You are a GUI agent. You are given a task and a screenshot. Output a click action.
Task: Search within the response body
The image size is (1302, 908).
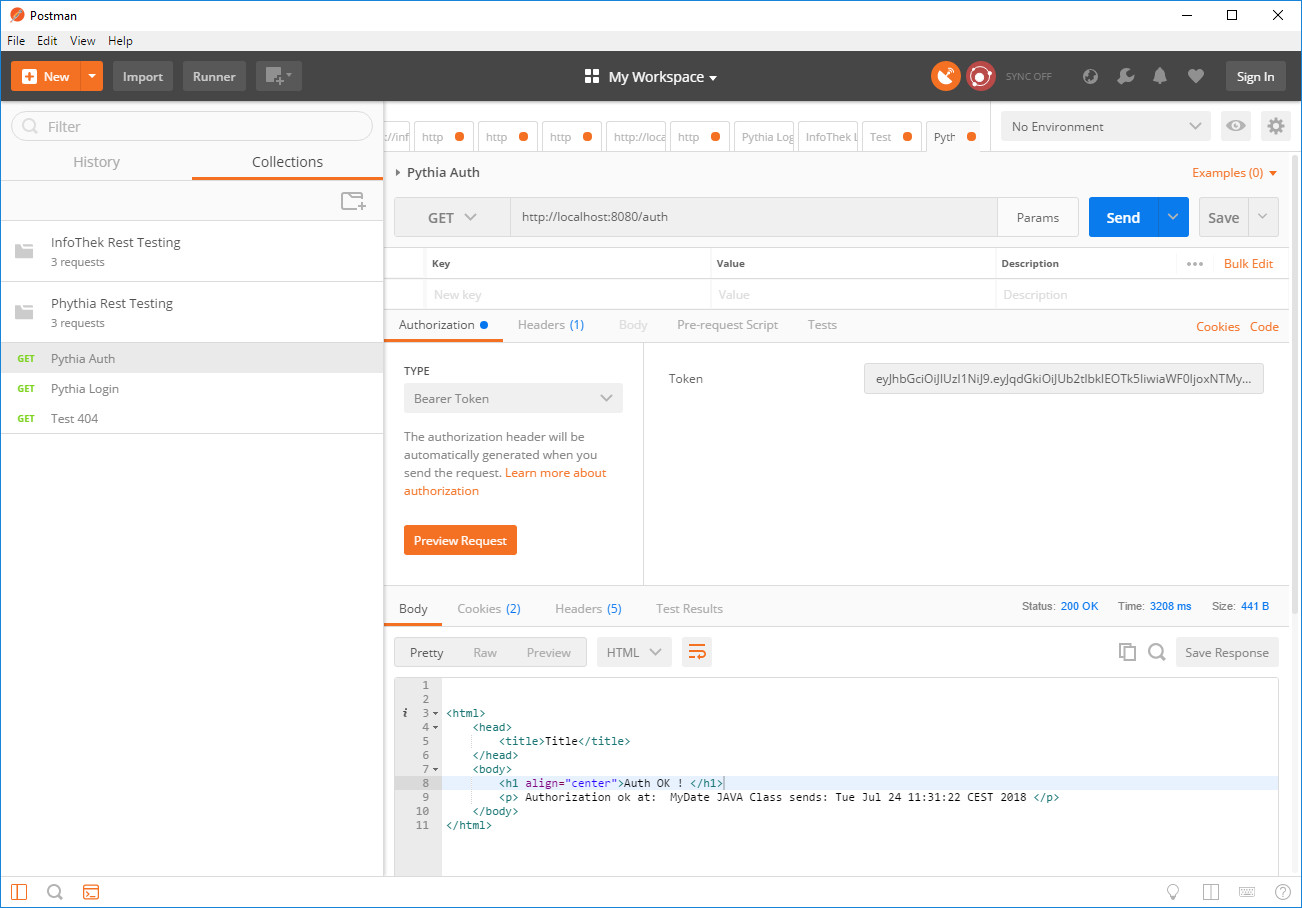point(1157,652)
